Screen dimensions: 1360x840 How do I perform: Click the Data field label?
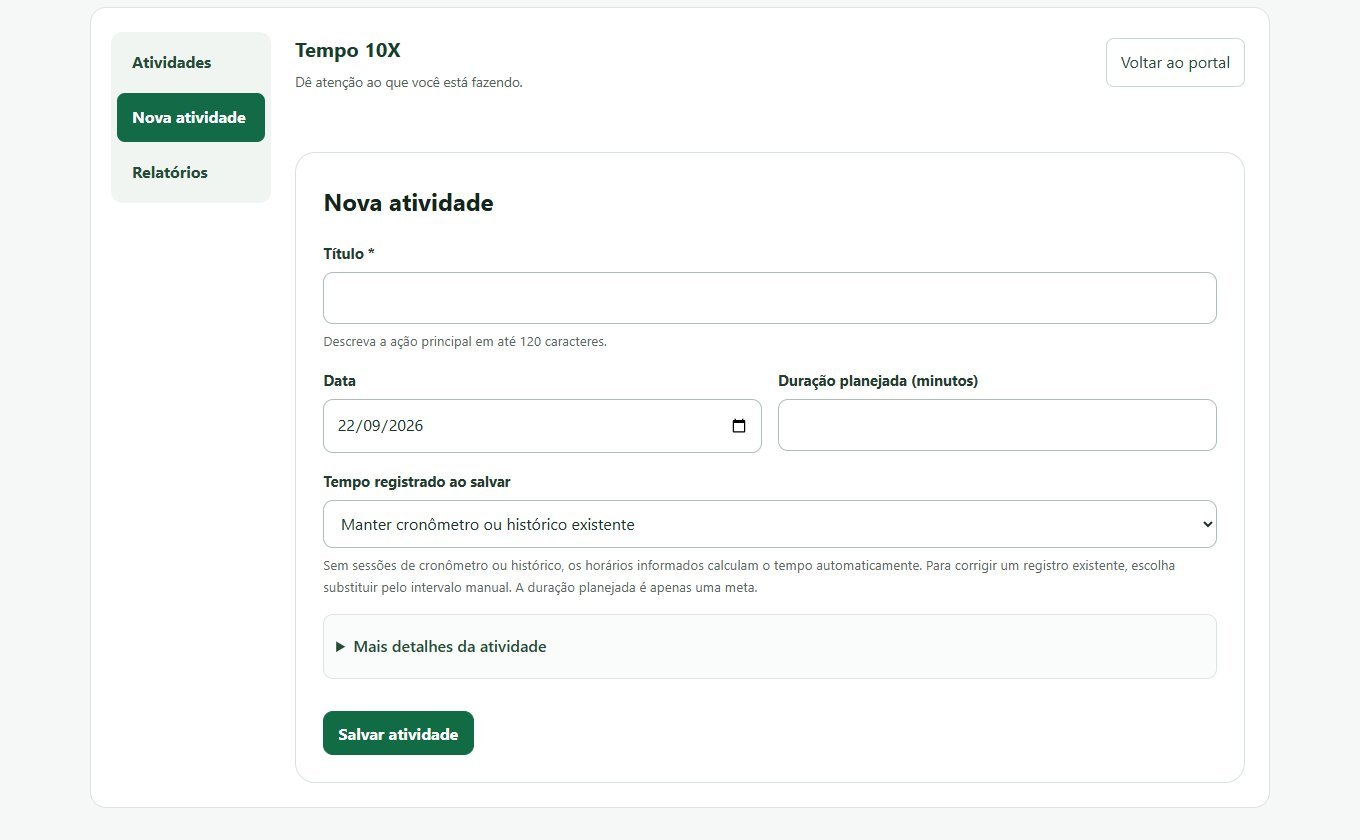pos(340,381)
